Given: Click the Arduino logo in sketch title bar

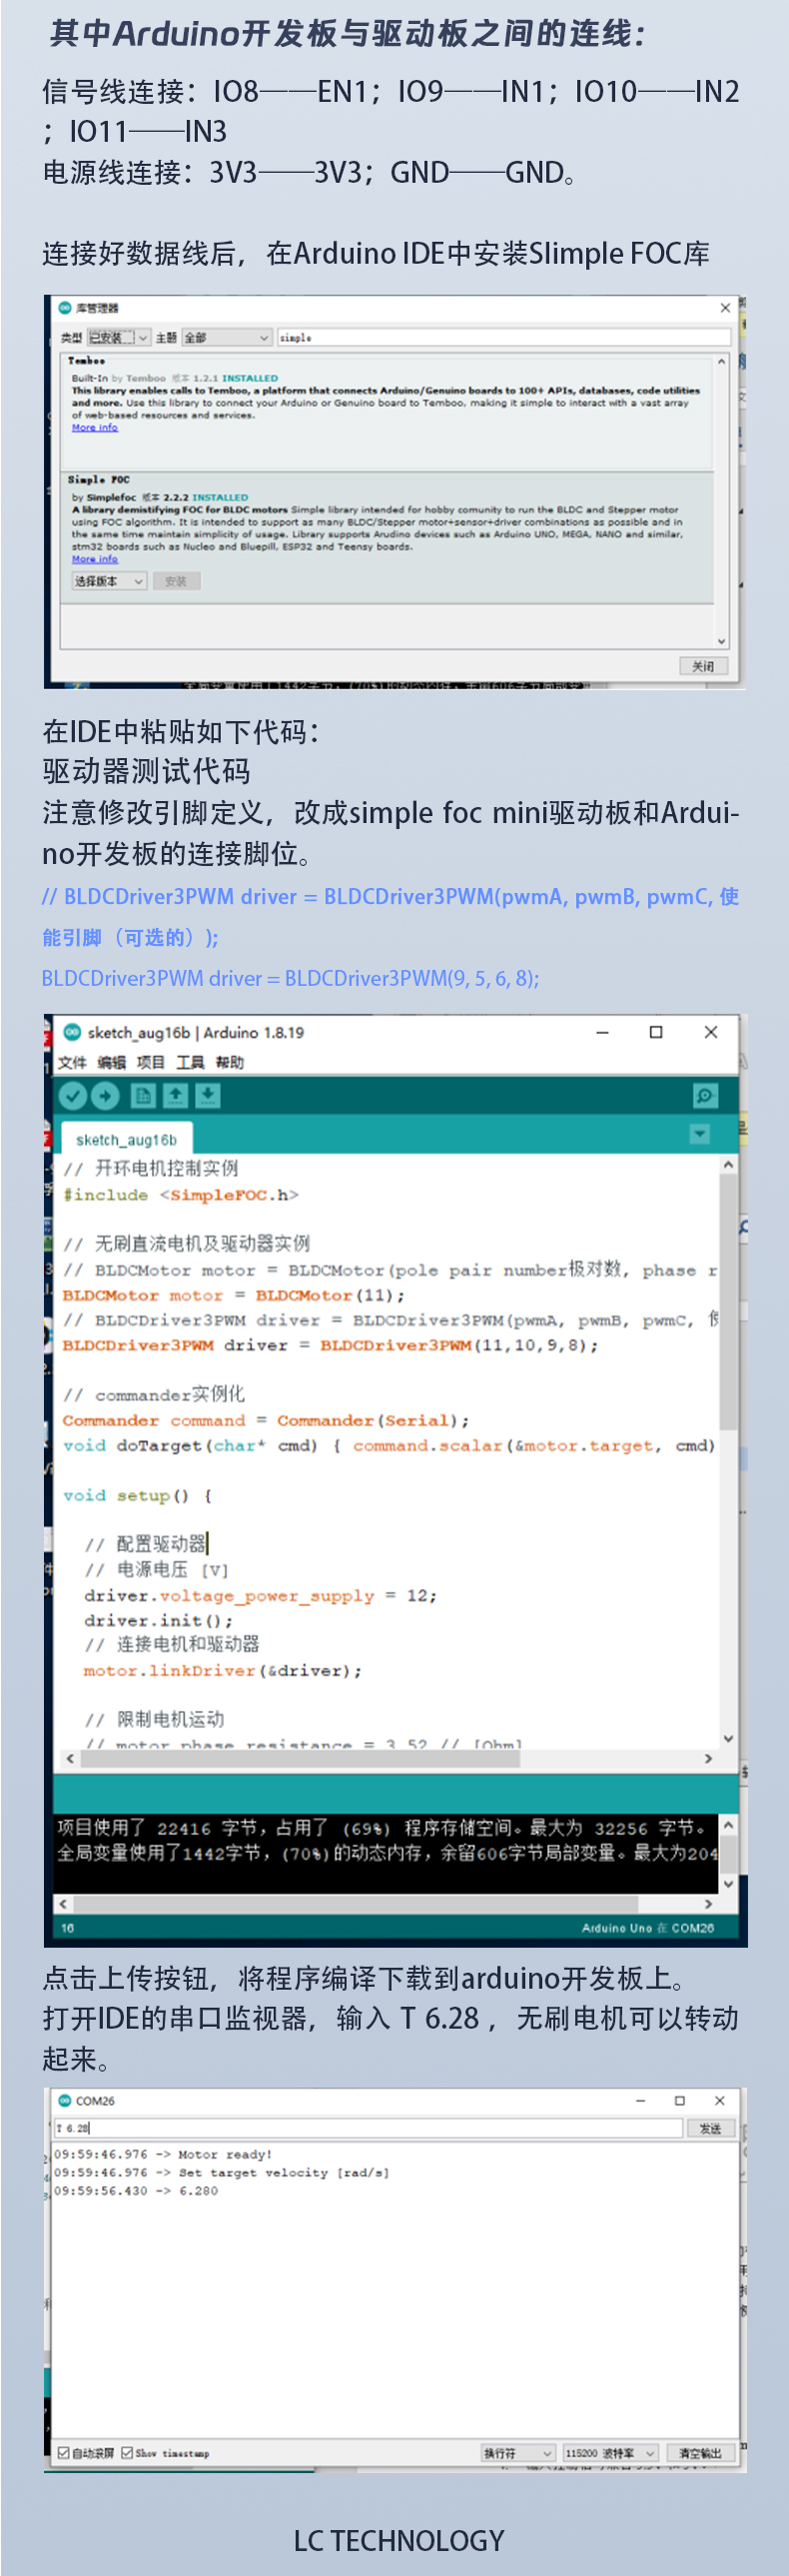Looking at the screenshot, I should pos(72,1032).
